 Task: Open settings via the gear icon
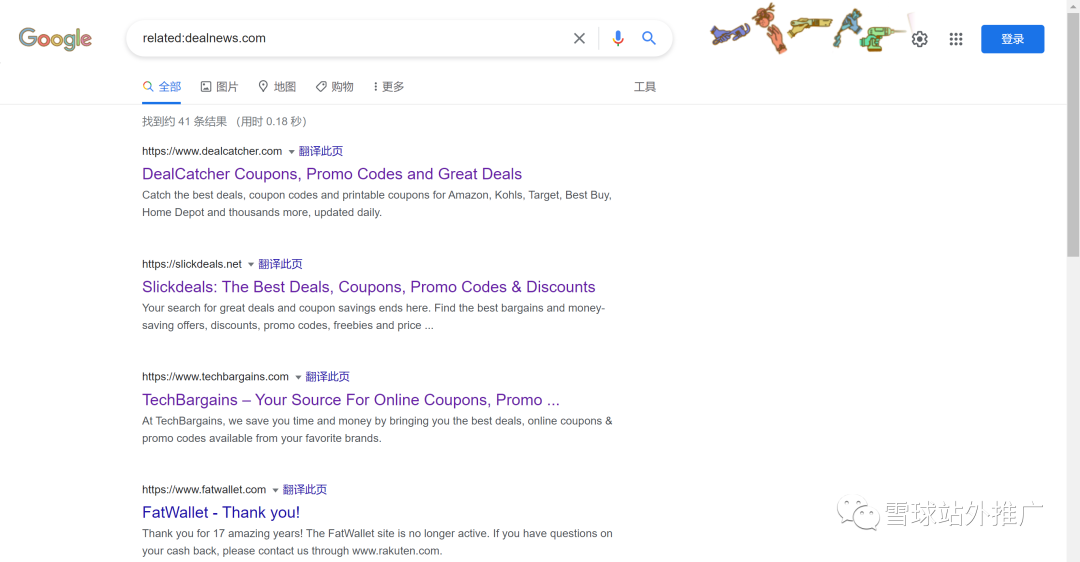pos(920,39)
